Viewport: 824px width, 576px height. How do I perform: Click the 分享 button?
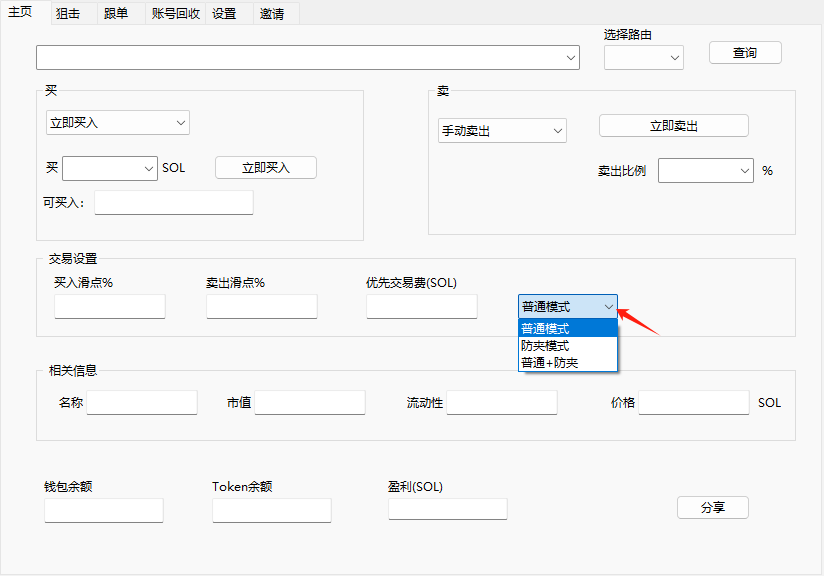713,508
